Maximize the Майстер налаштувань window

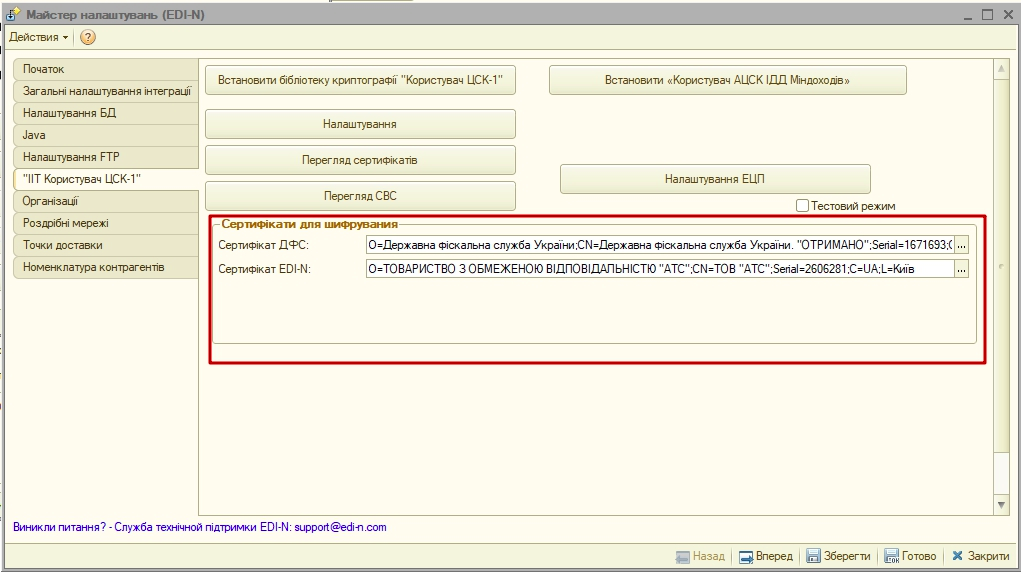(988, 14)
